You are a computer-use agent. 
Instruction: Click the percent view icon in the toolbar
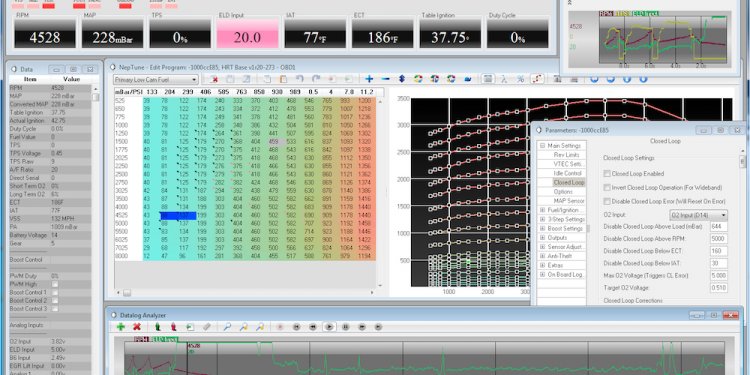click(x=520, y=79)
